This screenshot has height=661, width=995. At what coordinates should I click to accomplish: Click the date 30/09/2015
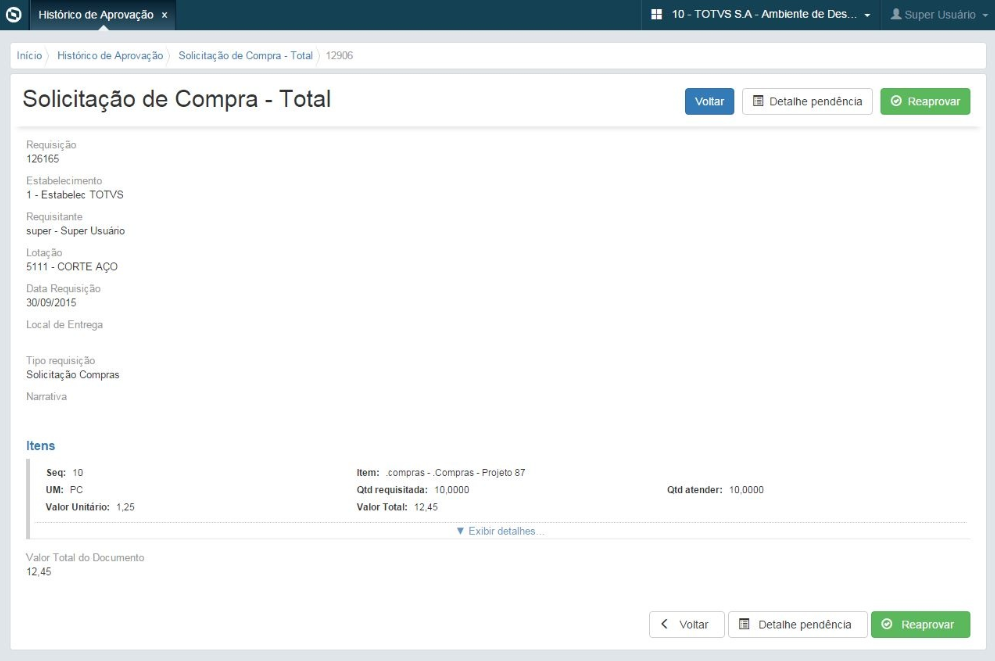51,303
